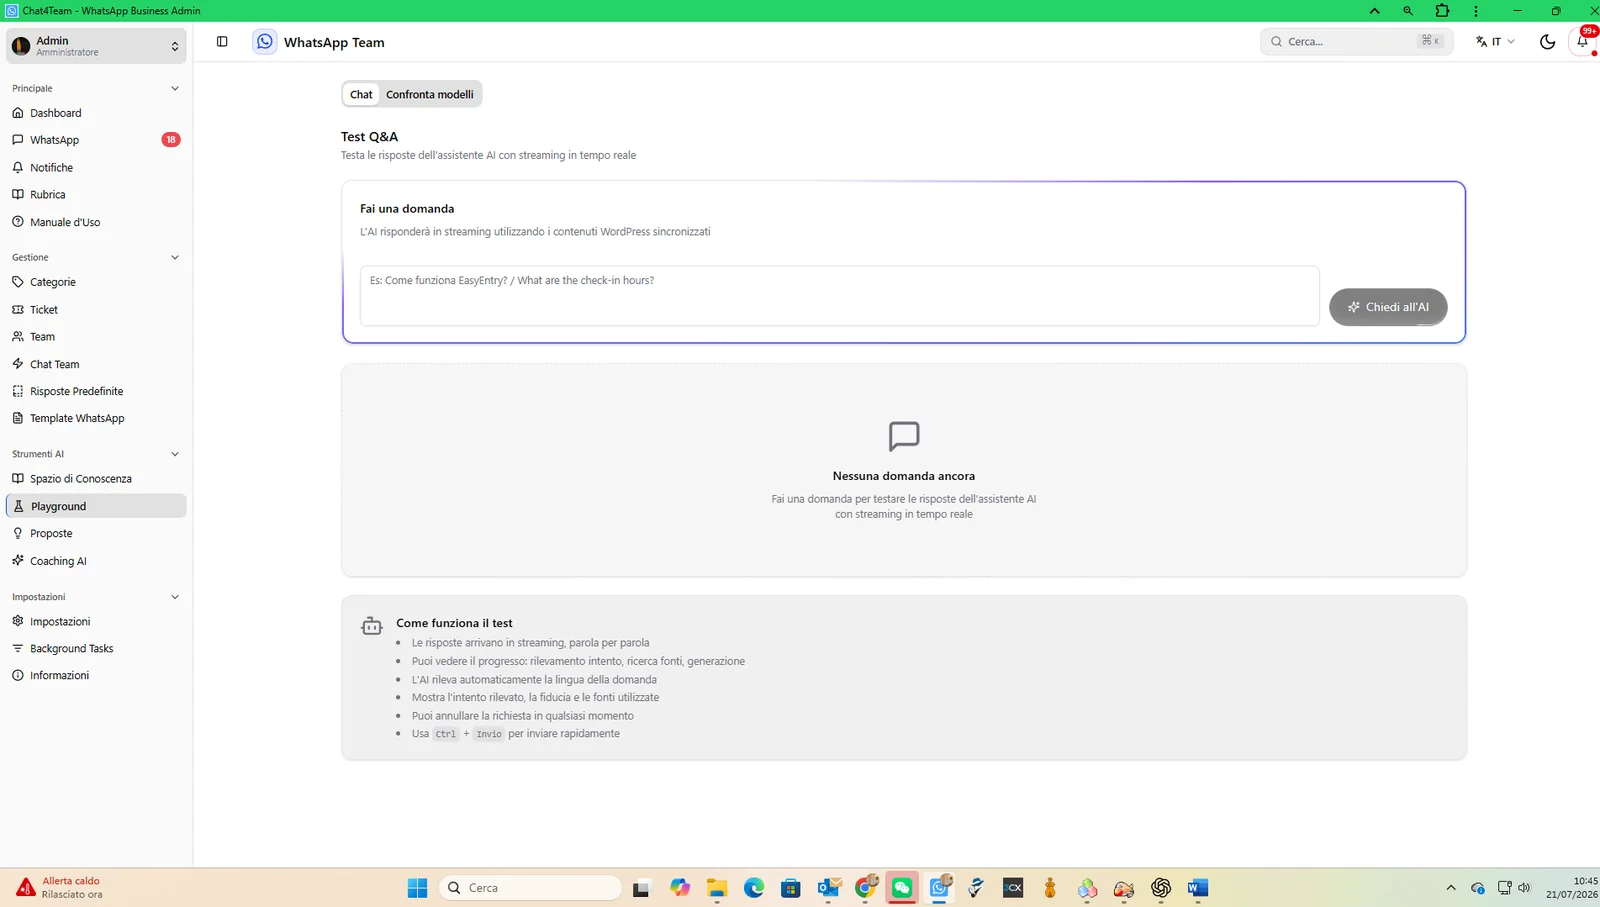
Task: Click the Chiedi all'AI button
Action: 1388,307
